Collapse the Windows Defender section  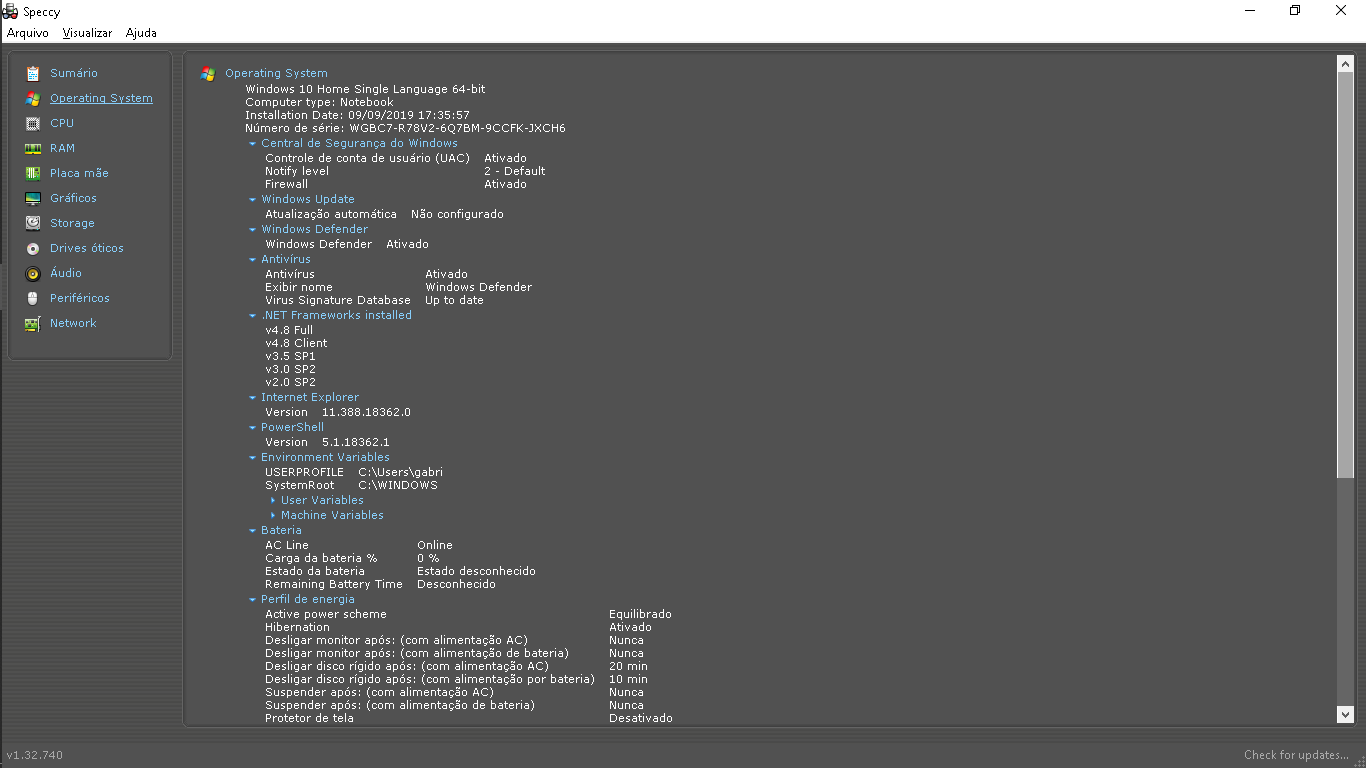(x=252, y=230)
